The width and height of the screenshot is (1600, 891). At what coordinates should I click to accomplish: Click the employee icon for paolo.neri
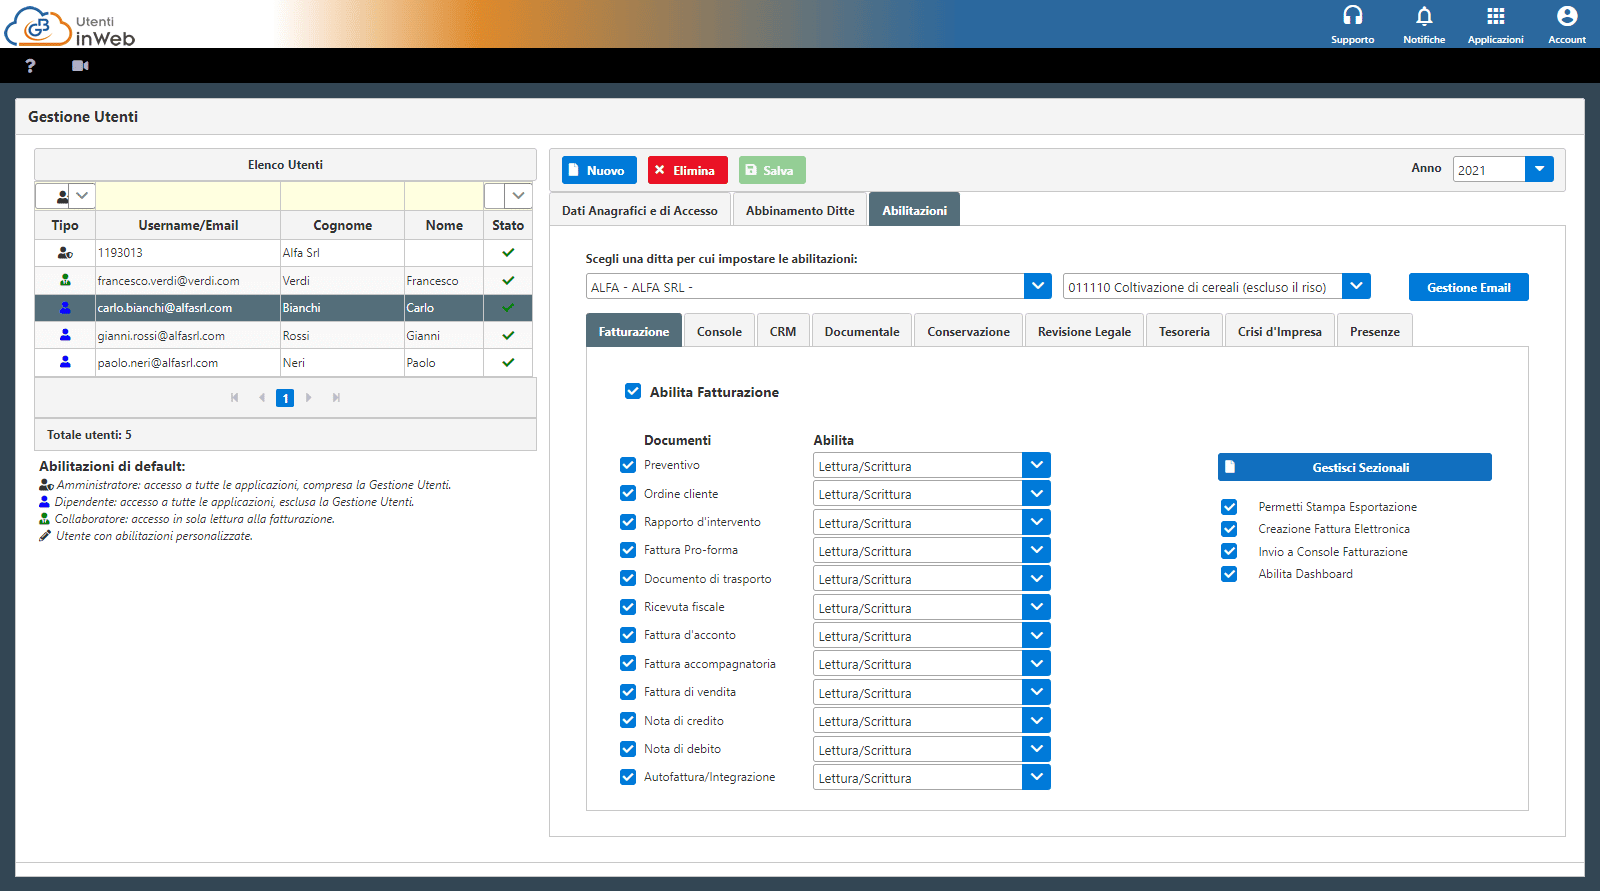click(x=65, y=363)
